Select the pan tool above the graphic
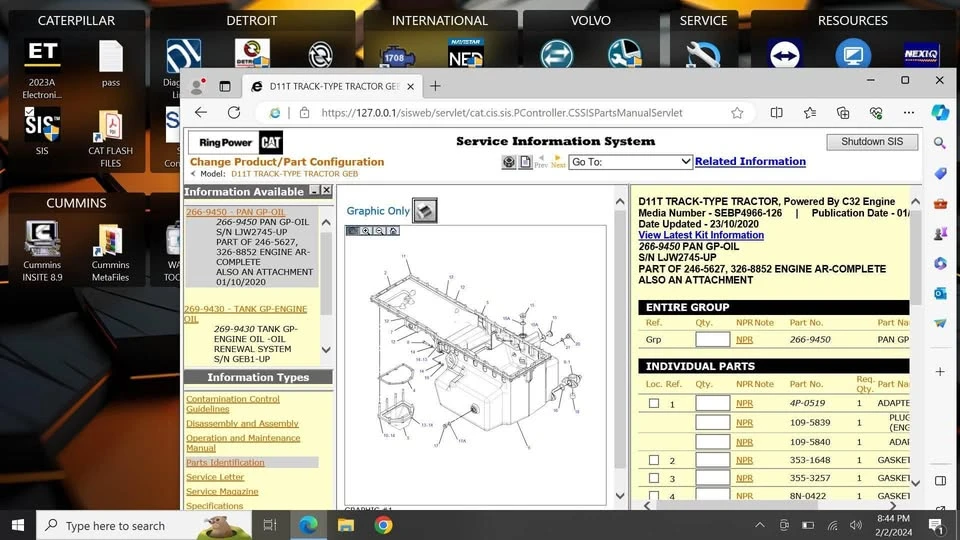Viewport: 960px width, 540px height. [352, 231]
